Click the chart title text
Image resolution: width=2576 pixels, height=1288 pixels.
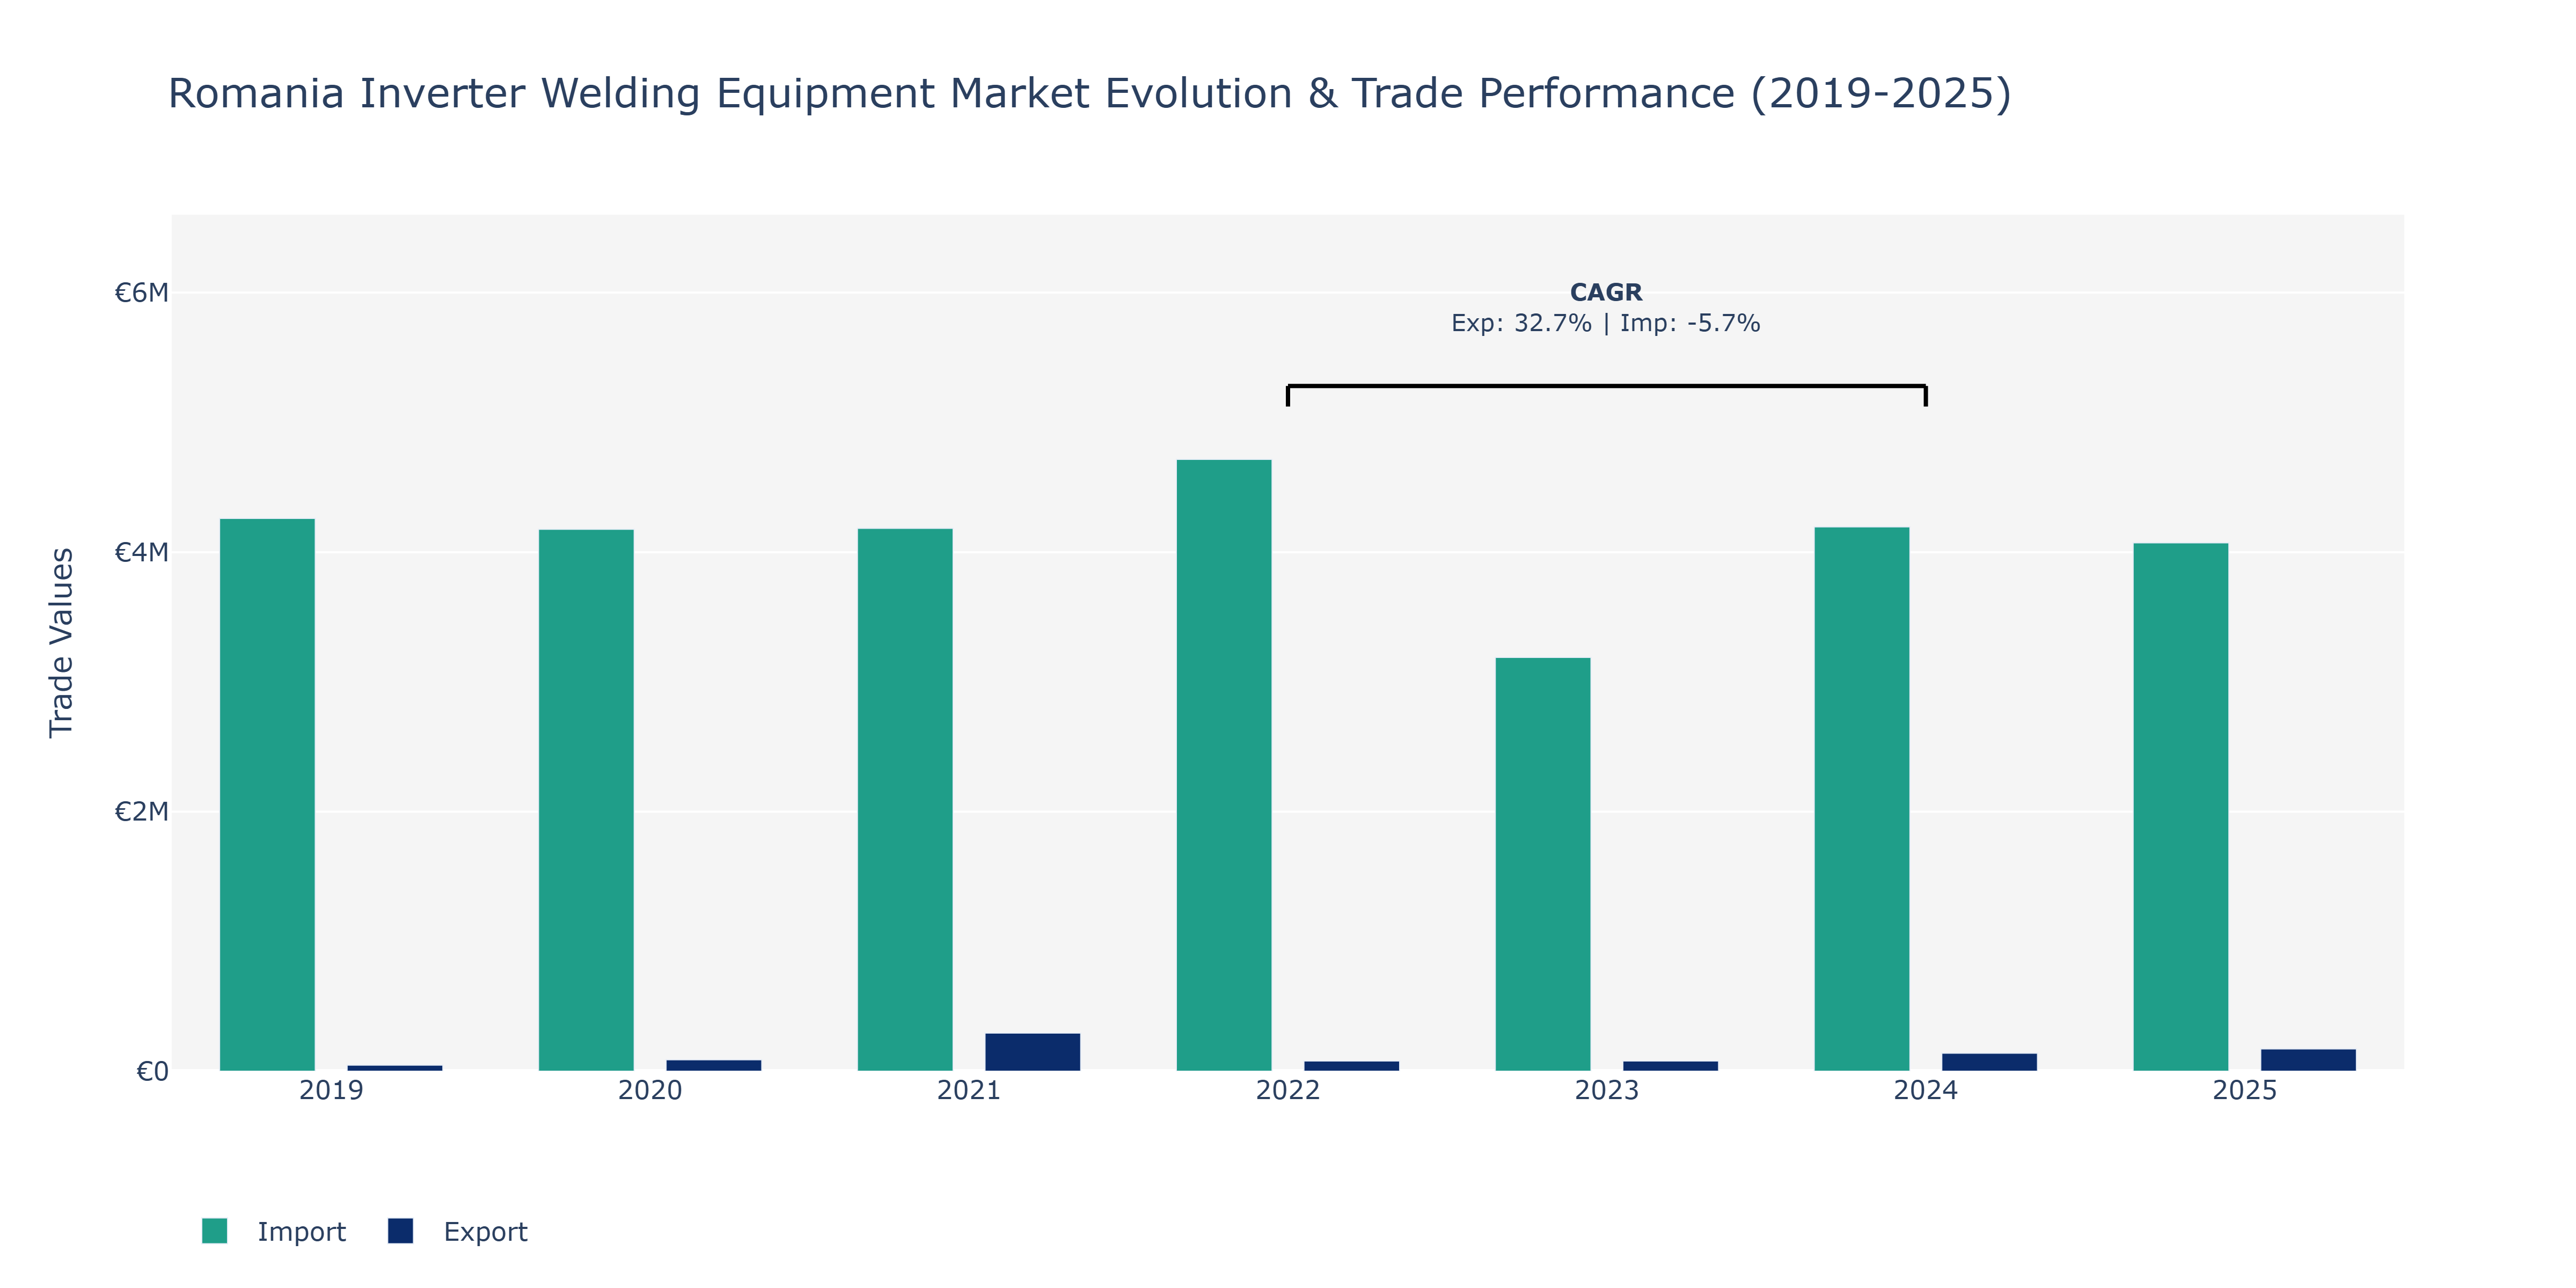pyautogui.click(x=1090, y=93)
